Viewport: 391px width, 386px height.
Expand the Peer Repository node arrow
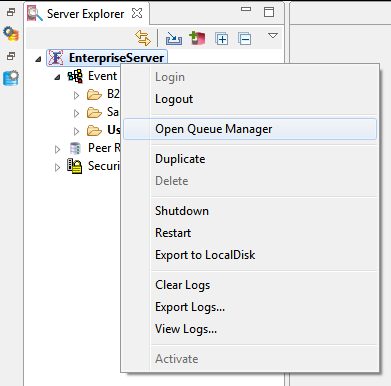tap(57, 149)
